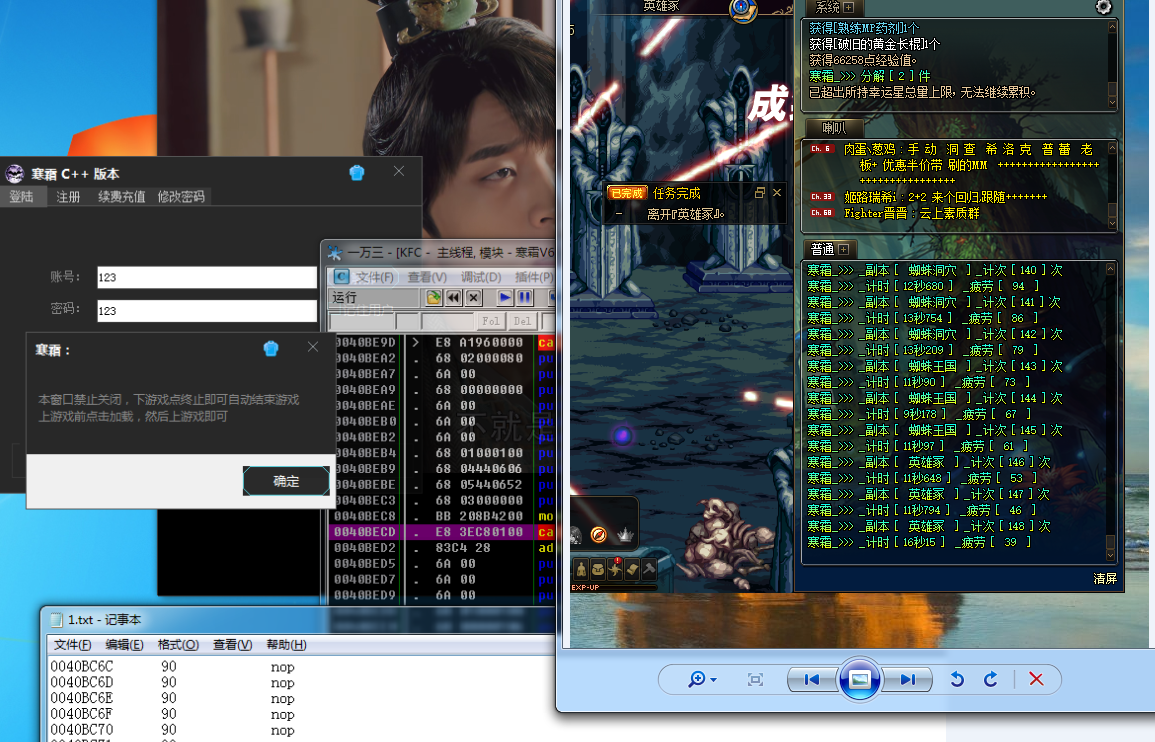Click the Notepad title bar document icon
The height and width of the screenshot is (742, 1155).
click(x=56, y=620)
